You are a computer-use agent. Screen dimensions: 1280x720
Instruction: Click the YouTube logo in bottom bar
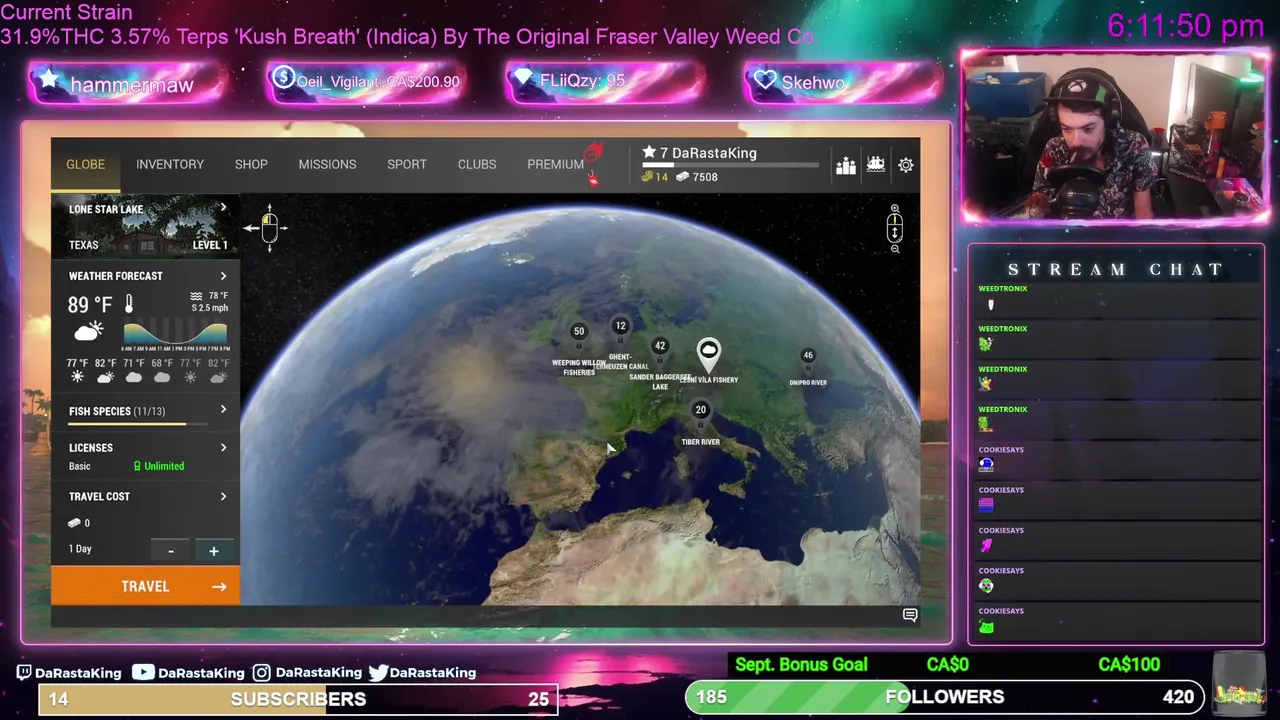click(x=143, y=672)
